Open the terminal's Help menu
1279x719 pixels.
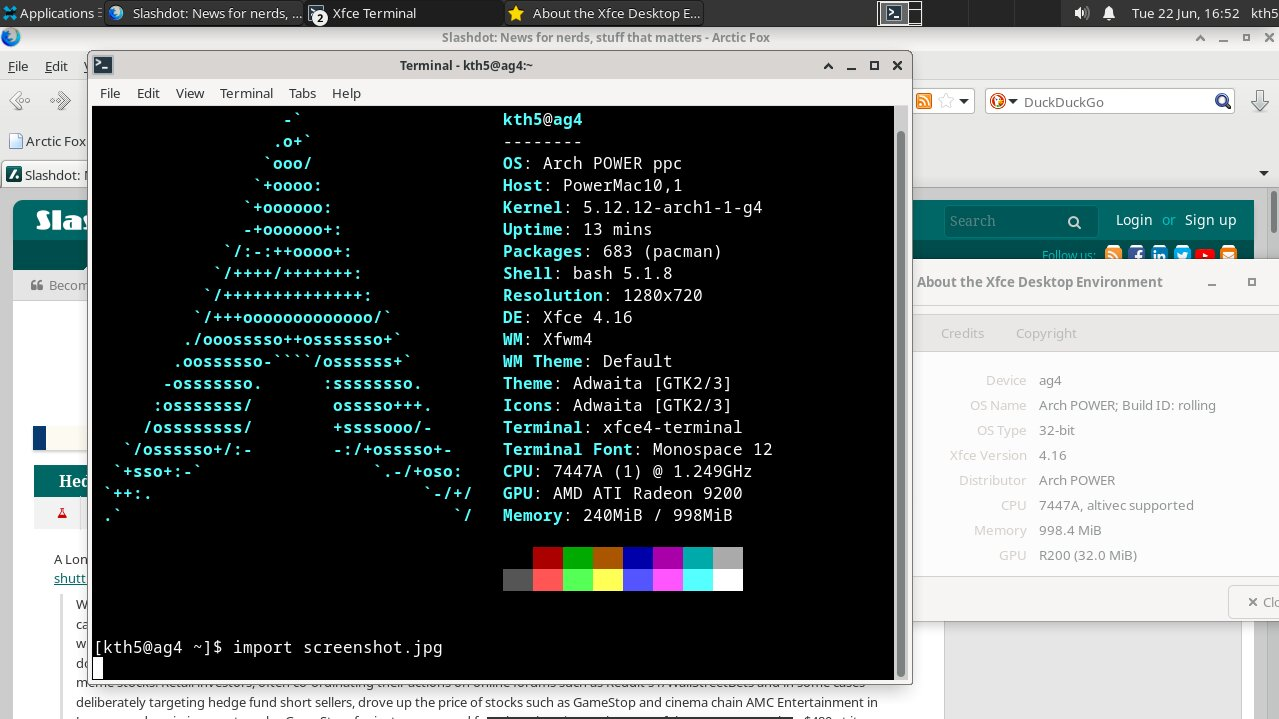tap(346, 93)
